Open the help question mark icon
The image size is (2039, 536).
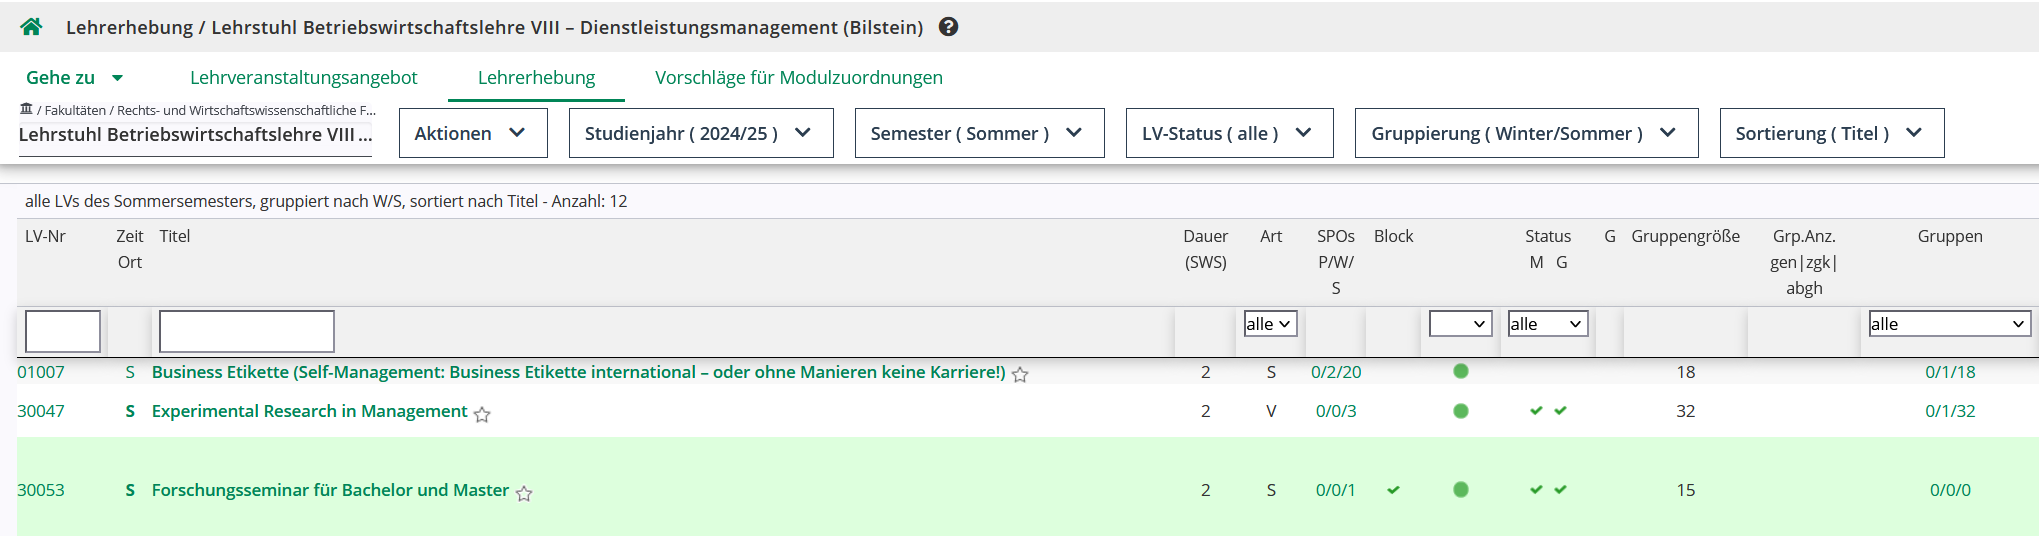949,27
